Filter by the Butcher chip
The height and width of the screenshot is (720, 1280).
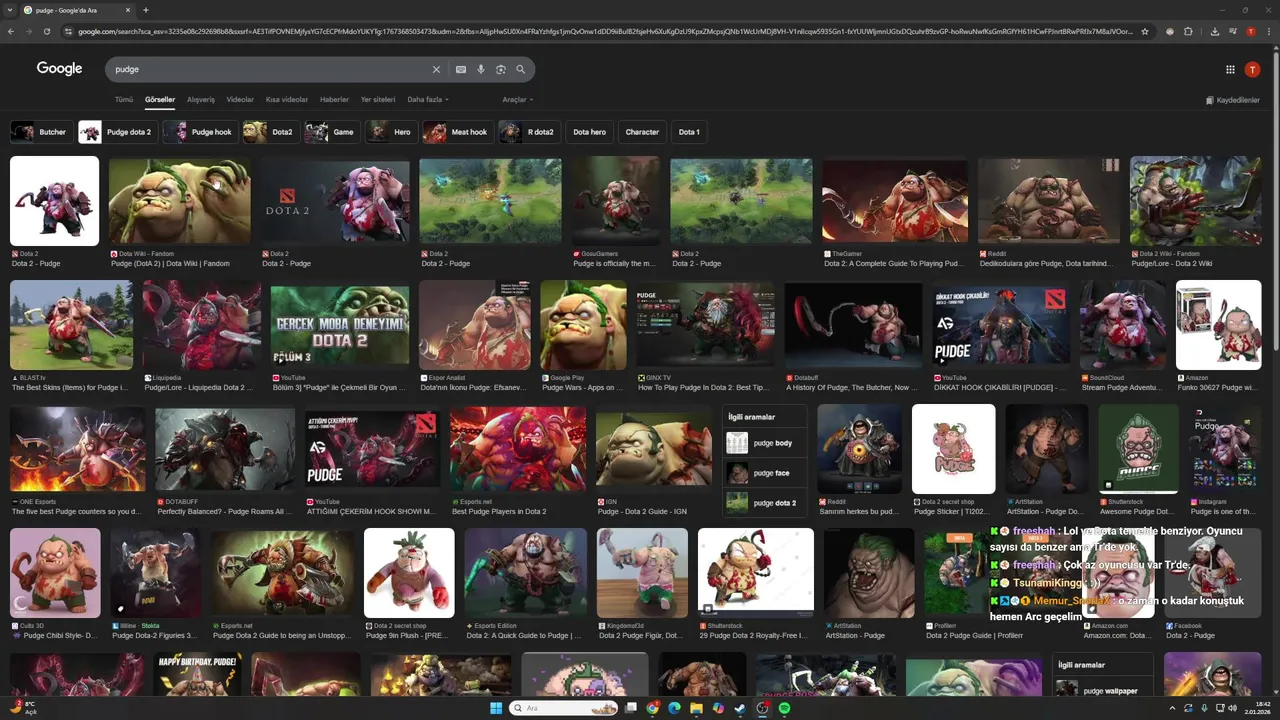[x=41, y=132]
